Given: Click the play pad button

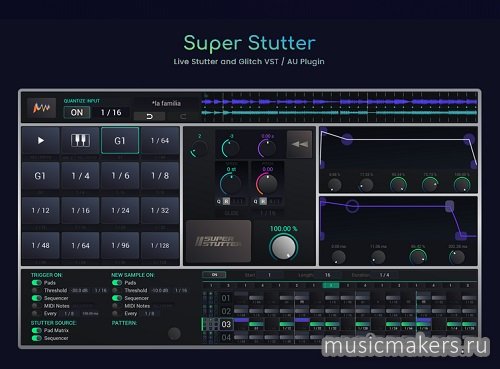Looking at the screenshot, I should (x=41, y=140).
